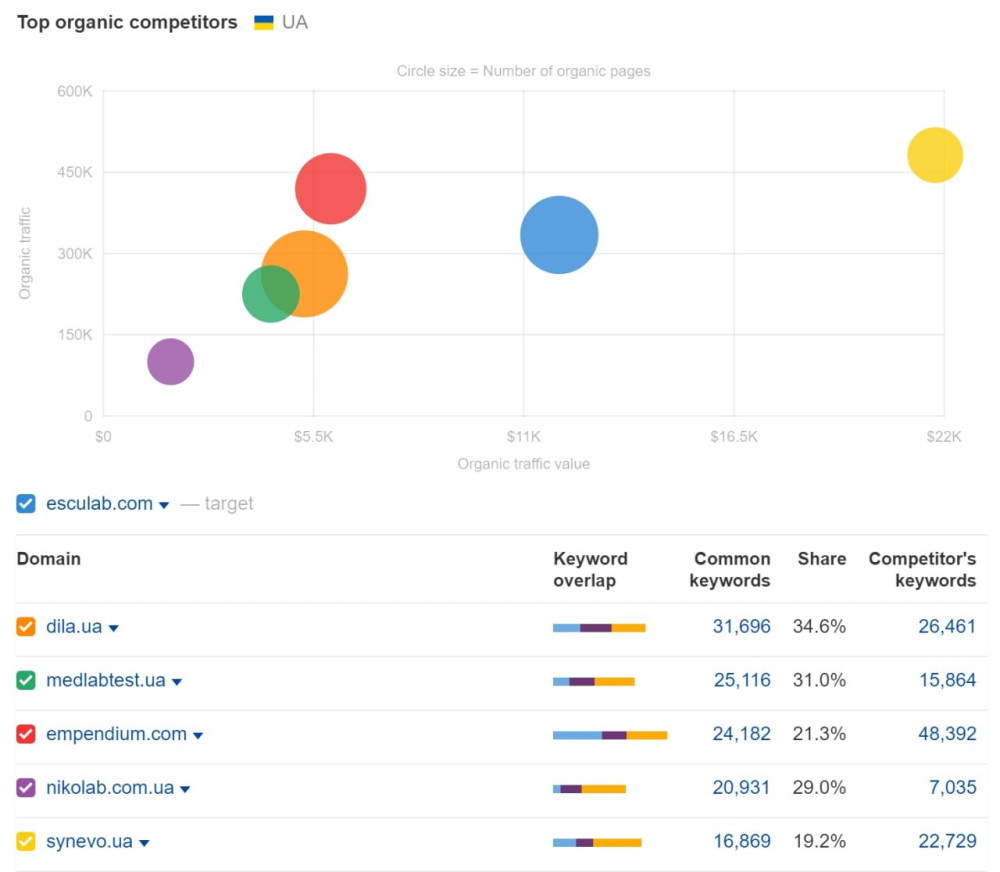Open common keywords count 25,116
The width and height of the screenshot is (1000, 872).
pyautogui.click(x=742, y=680)
